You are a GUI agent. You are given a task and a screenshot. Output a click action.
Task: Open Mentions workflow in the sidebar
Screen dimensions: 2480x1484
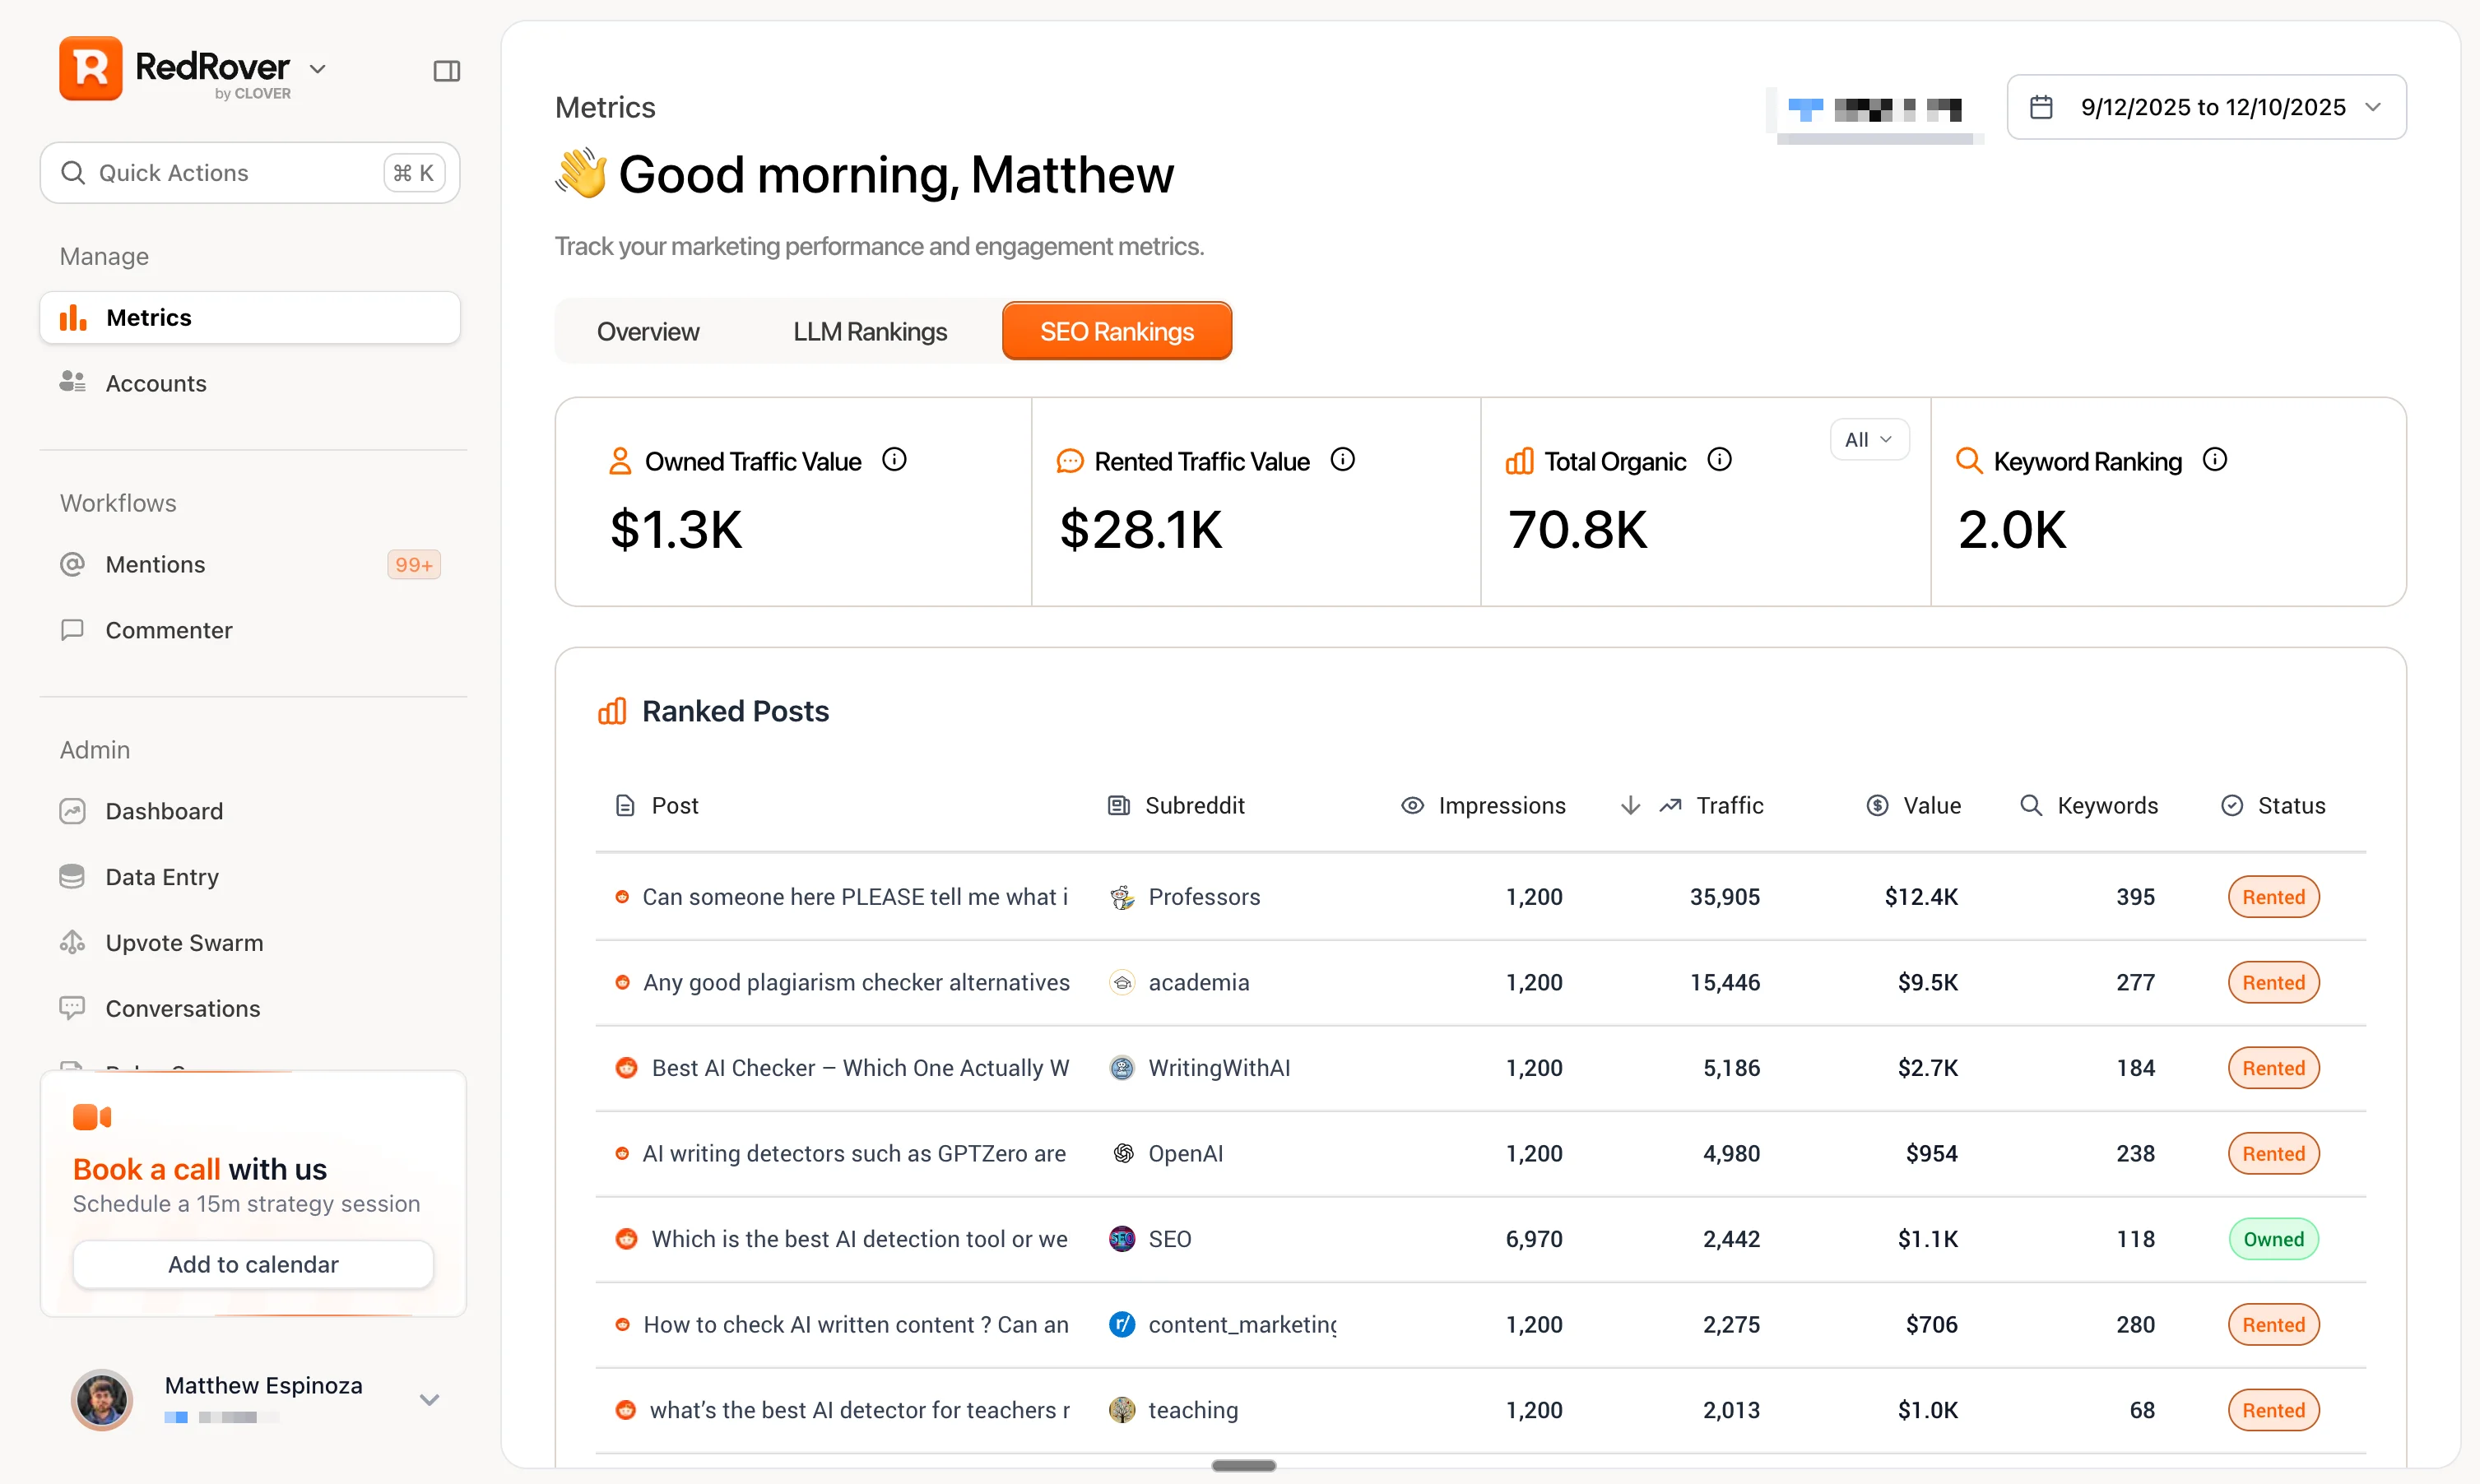pyautogui.click(x=250, y=565)
